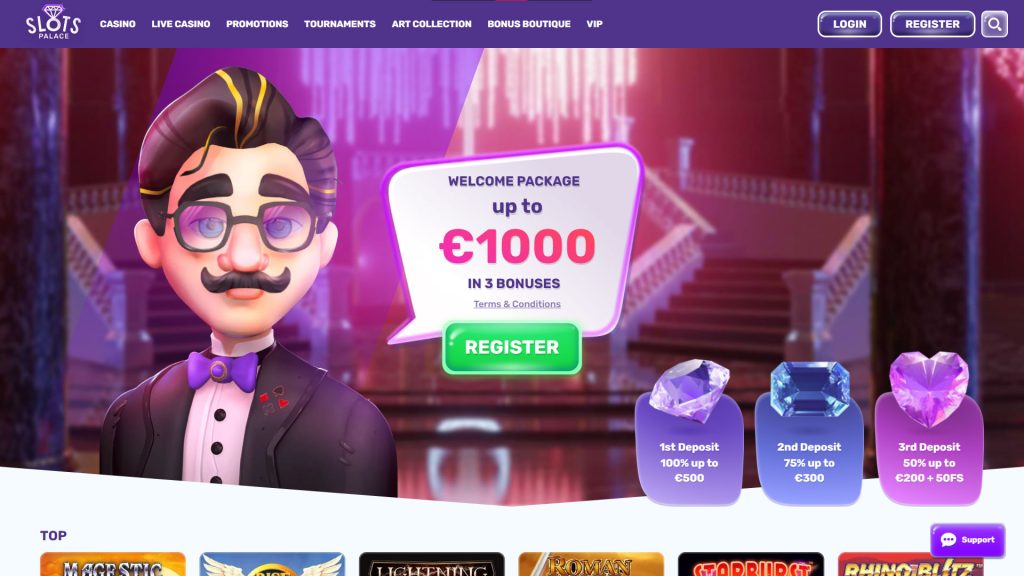Open the VIP page

tap(594, 24)
